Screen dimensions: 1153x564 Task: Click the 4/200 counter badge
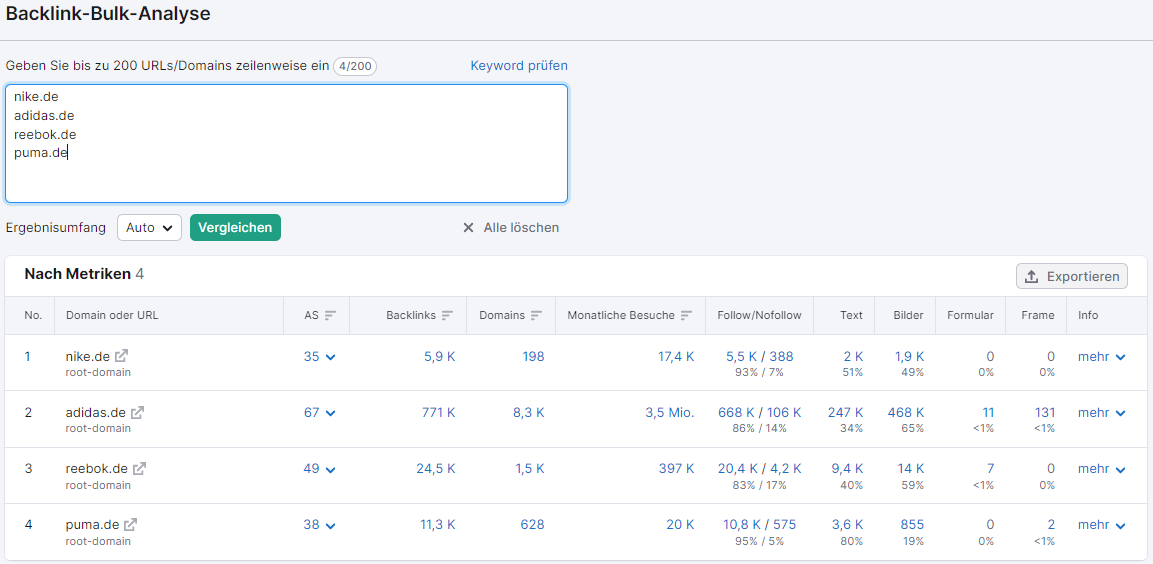(x=355, y=66)
